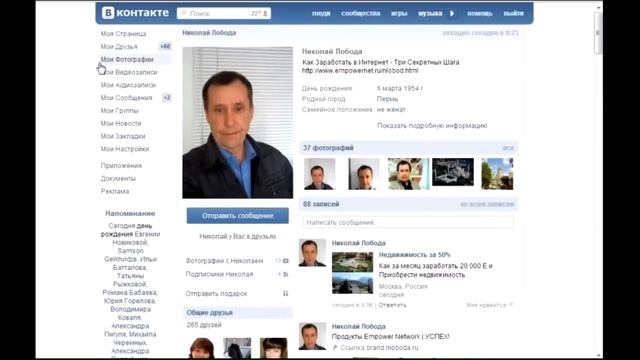Open Юрия Горелова birthday reminder name
Screen dimensions: 640x360
(x=130, y=301)
